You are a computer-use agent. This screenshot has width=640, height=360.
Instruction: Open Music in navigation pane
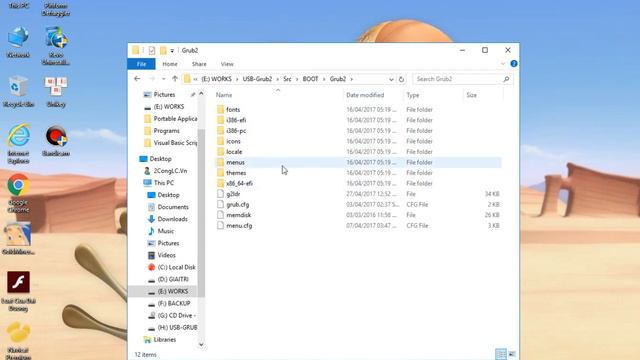165,231
